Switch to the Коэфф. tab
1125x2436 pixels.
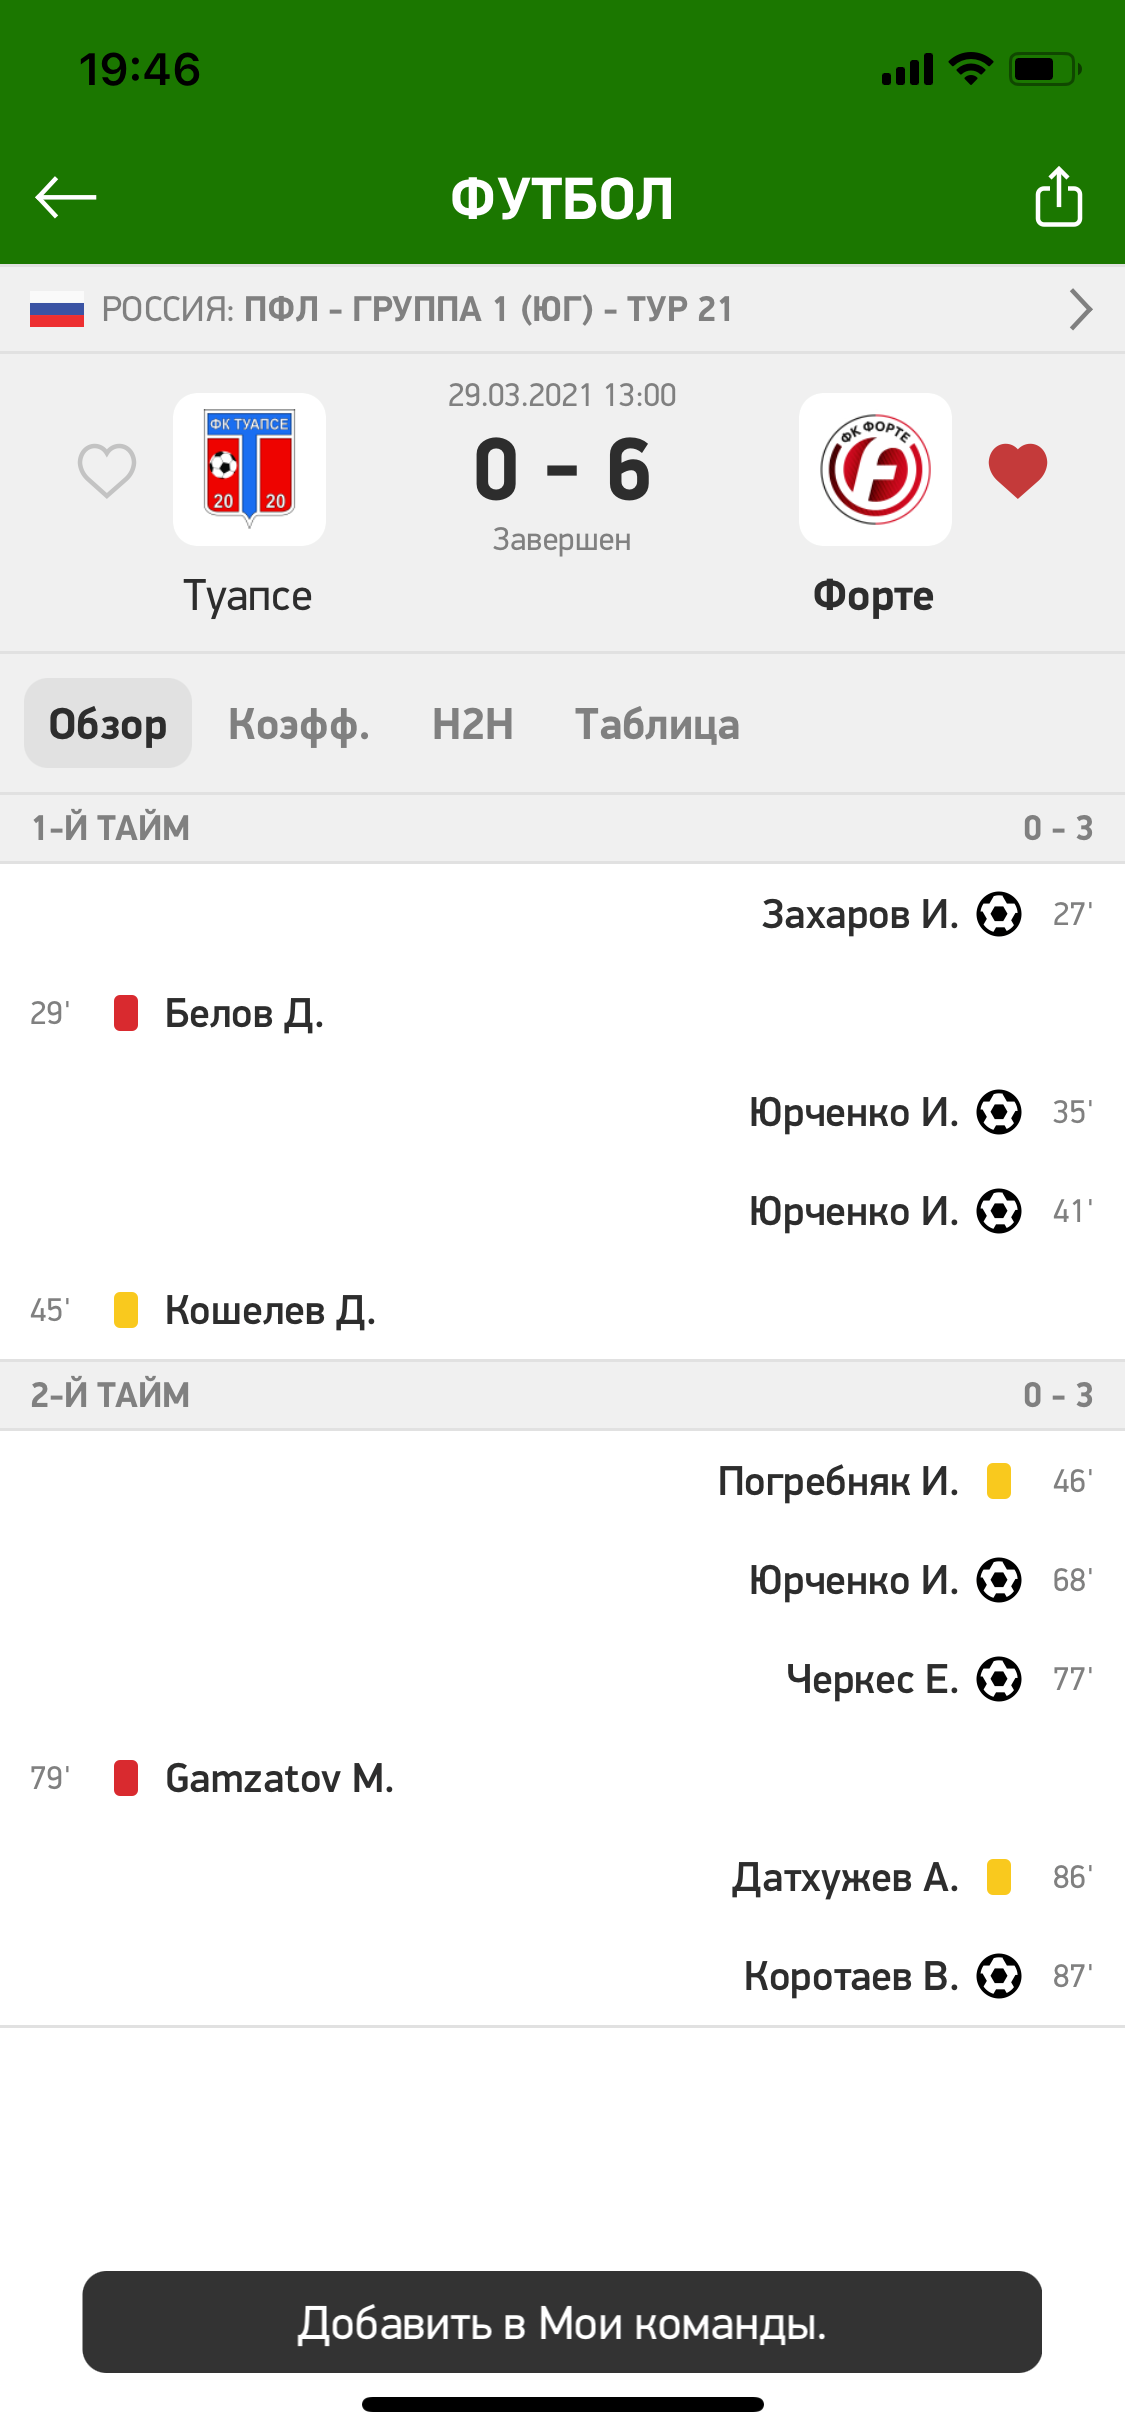click(299, 724)
